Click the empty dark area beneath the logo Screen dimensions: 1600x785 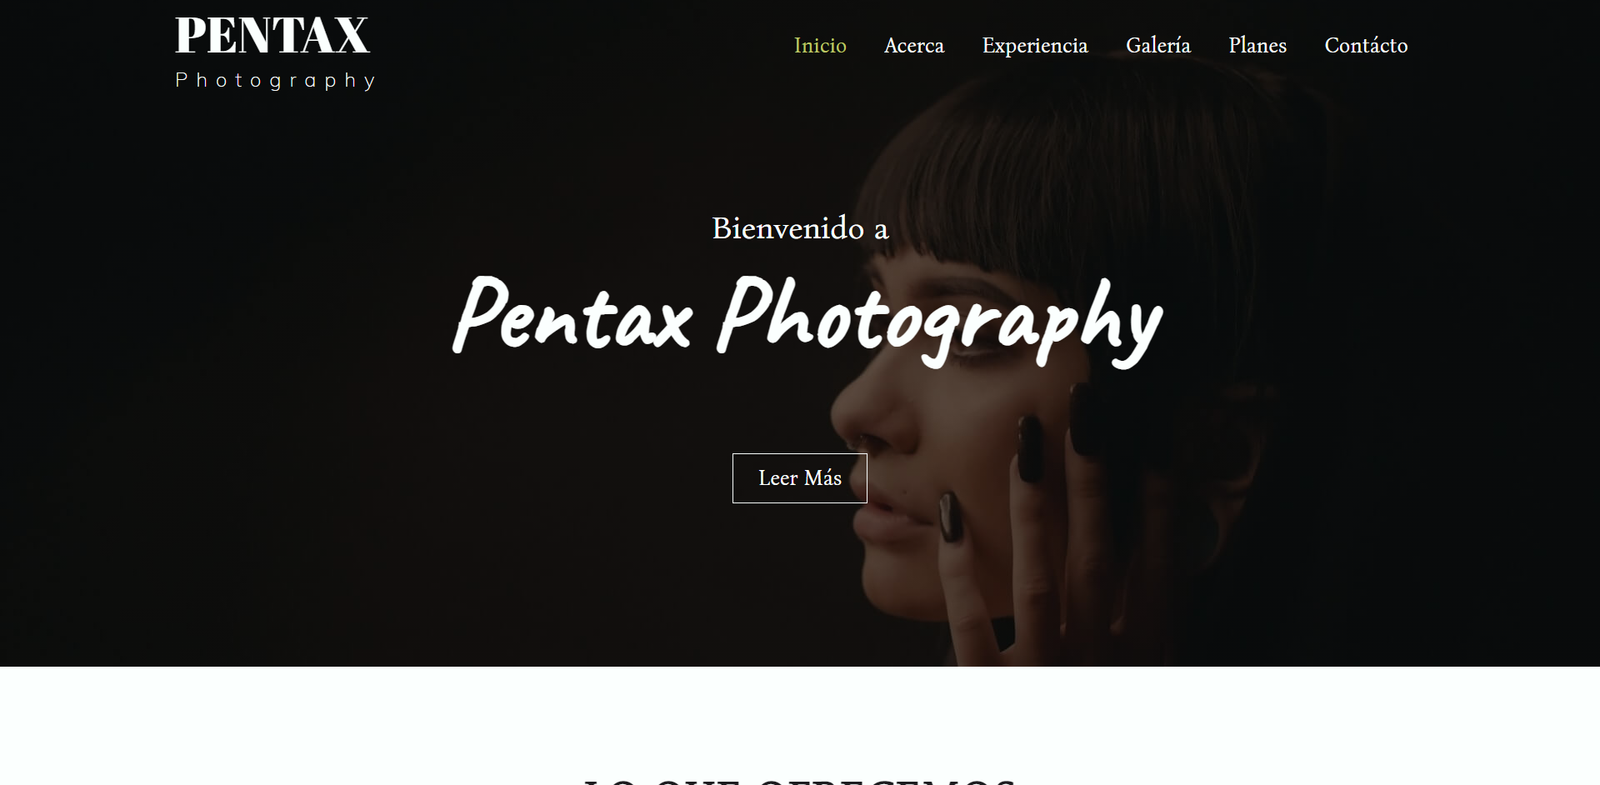click(275, 300)
